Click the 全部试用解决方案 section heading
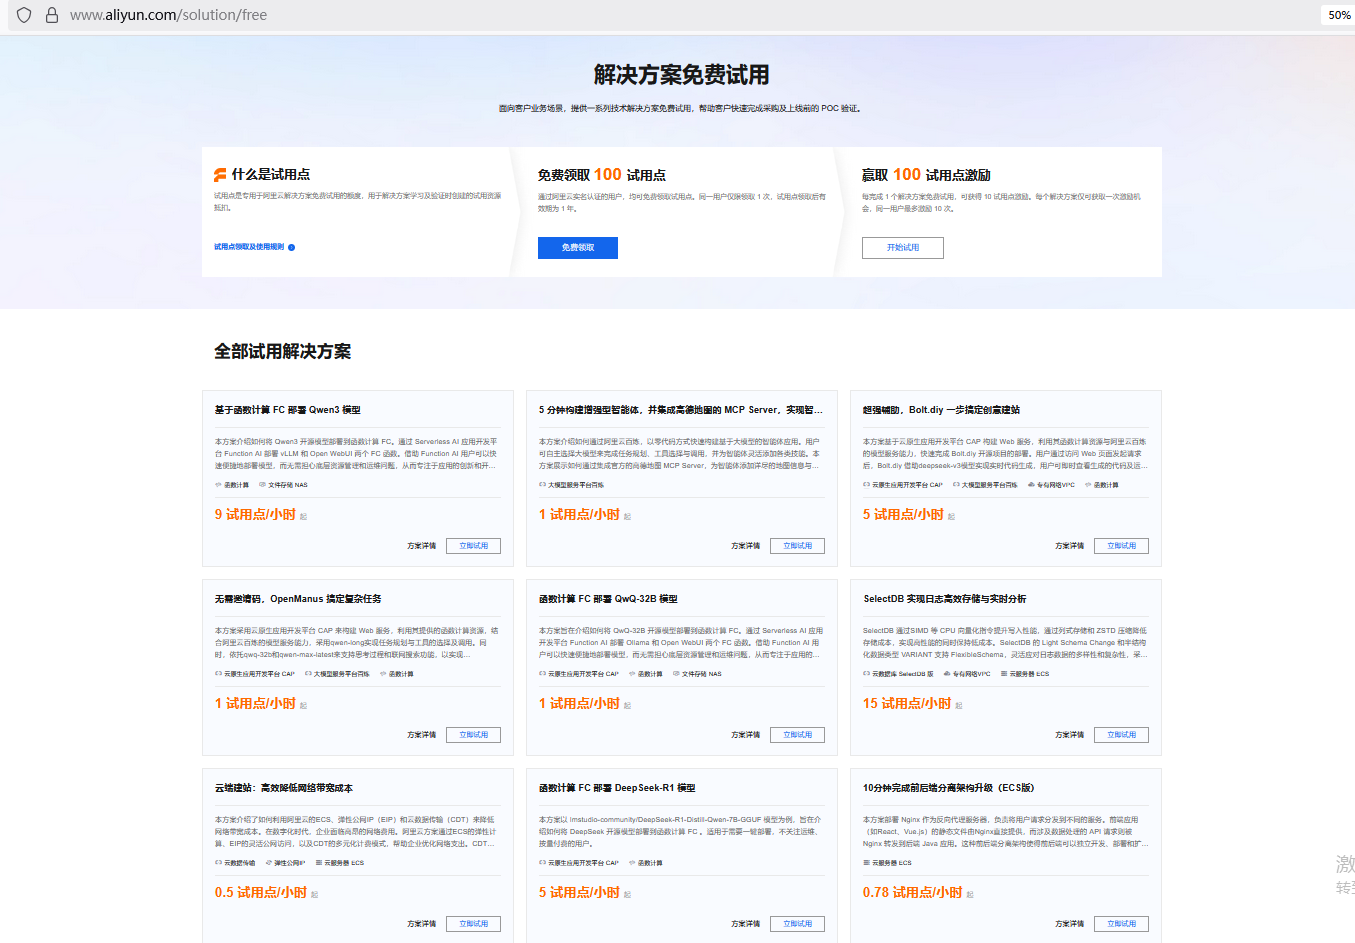The height and width of the screenshot is (943, 1355). [x=283, y=352]
